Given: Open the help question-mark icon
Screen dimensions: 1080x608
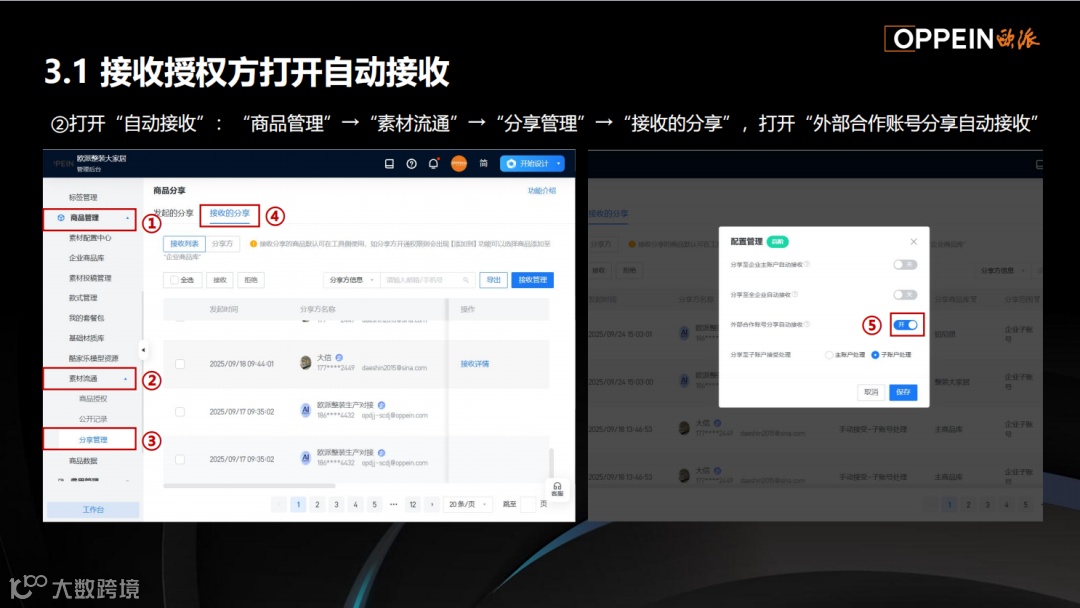Looking at the screenshot, I should (411, 164).
